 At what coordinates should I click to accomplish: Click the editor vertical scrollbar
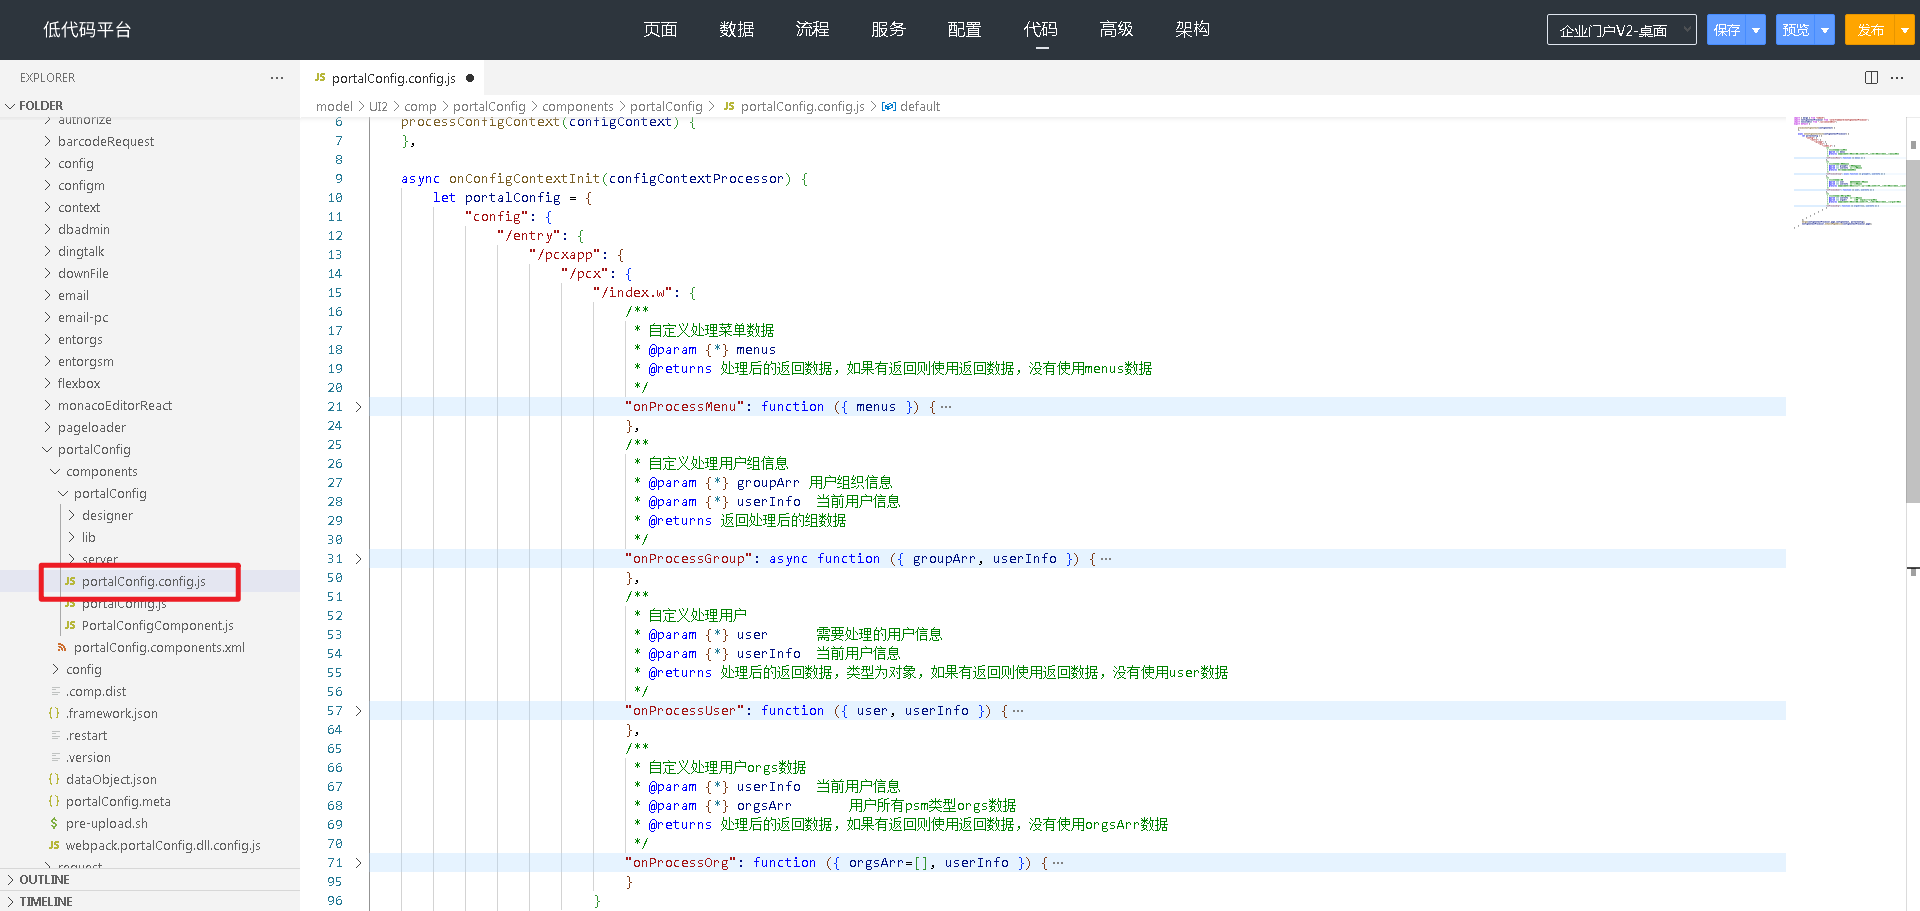1912,330
